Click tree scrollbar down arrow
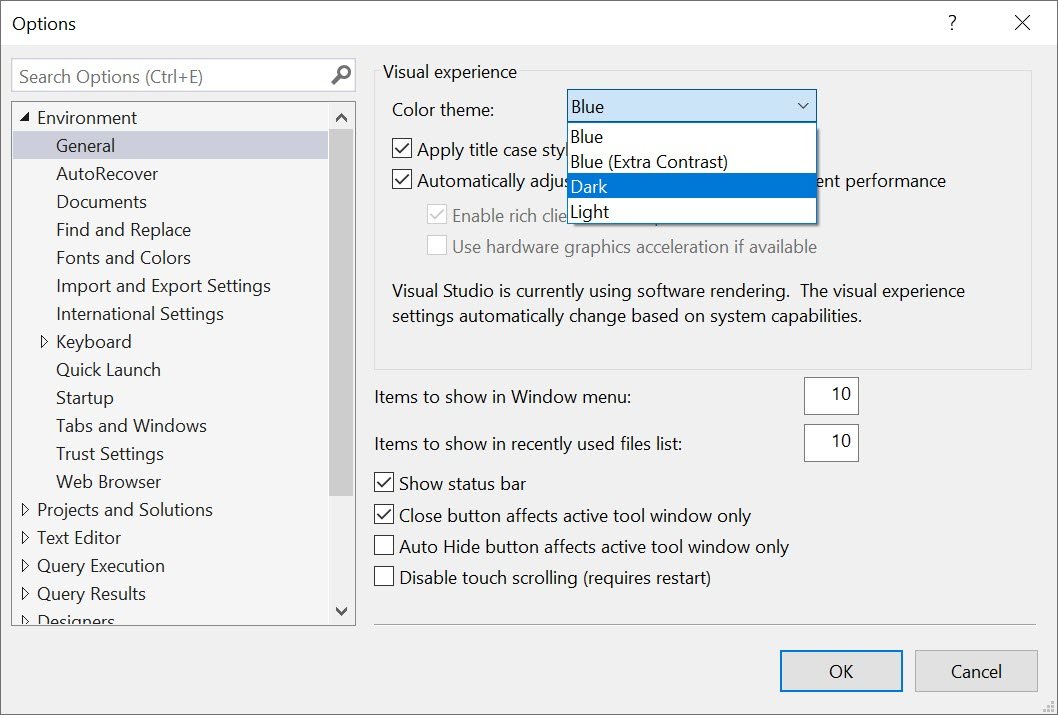Screen dimensions: 1058x715 (x=341, y=611)
